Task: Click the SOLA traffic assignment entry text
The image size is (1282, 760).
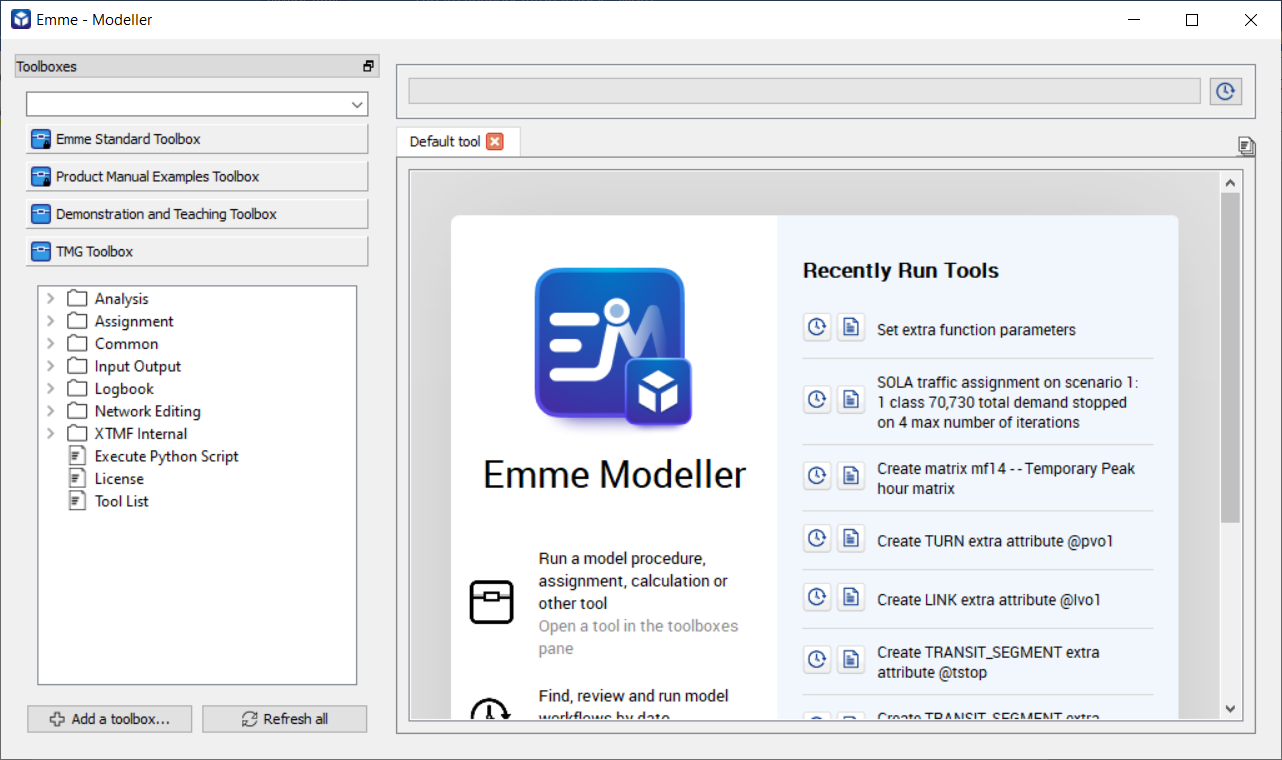Action: click(x=1007, y=402)
